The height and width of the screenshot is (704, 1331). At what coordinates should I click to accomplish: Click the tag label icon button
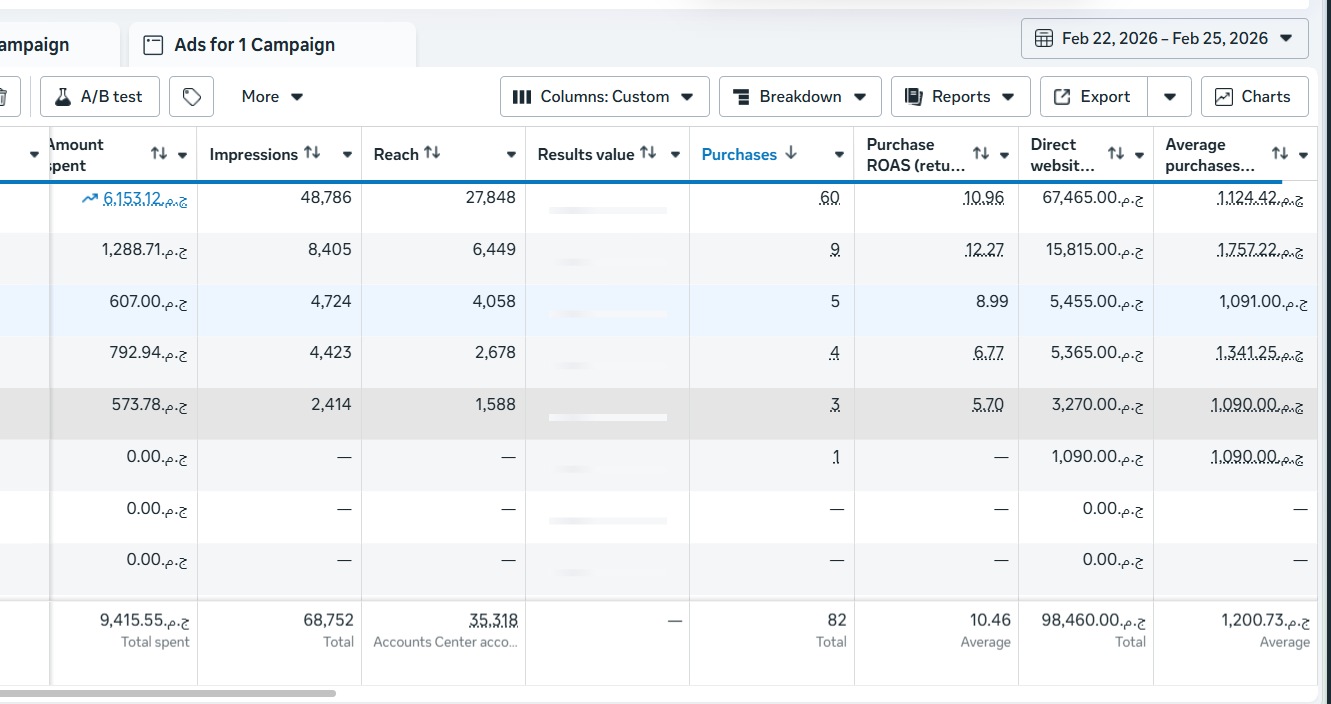click(192, 97)
